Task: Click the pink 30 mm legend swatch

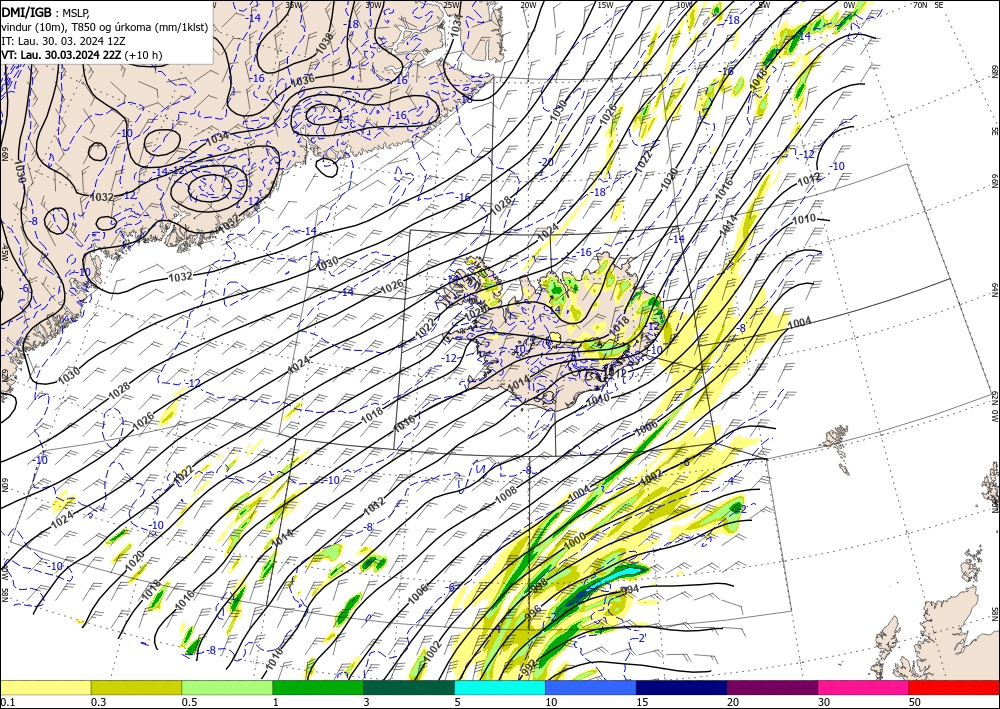Action: pyautogui.click(x=864, y=687)
